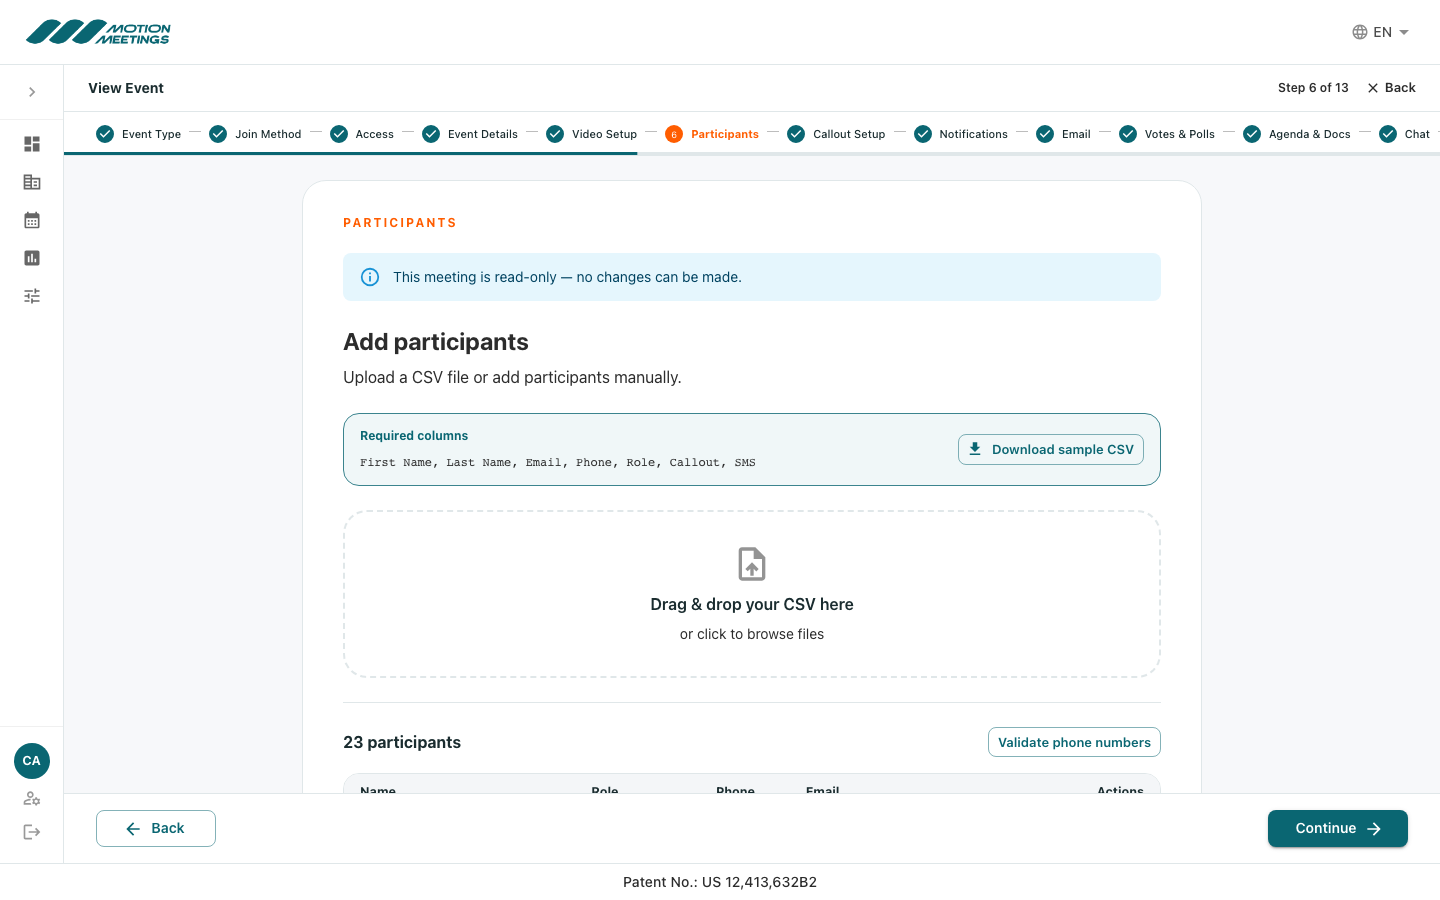Viewport: 1440px width, 900px height.
Task: Select the Participants step
Action: [x=712, y=134]
